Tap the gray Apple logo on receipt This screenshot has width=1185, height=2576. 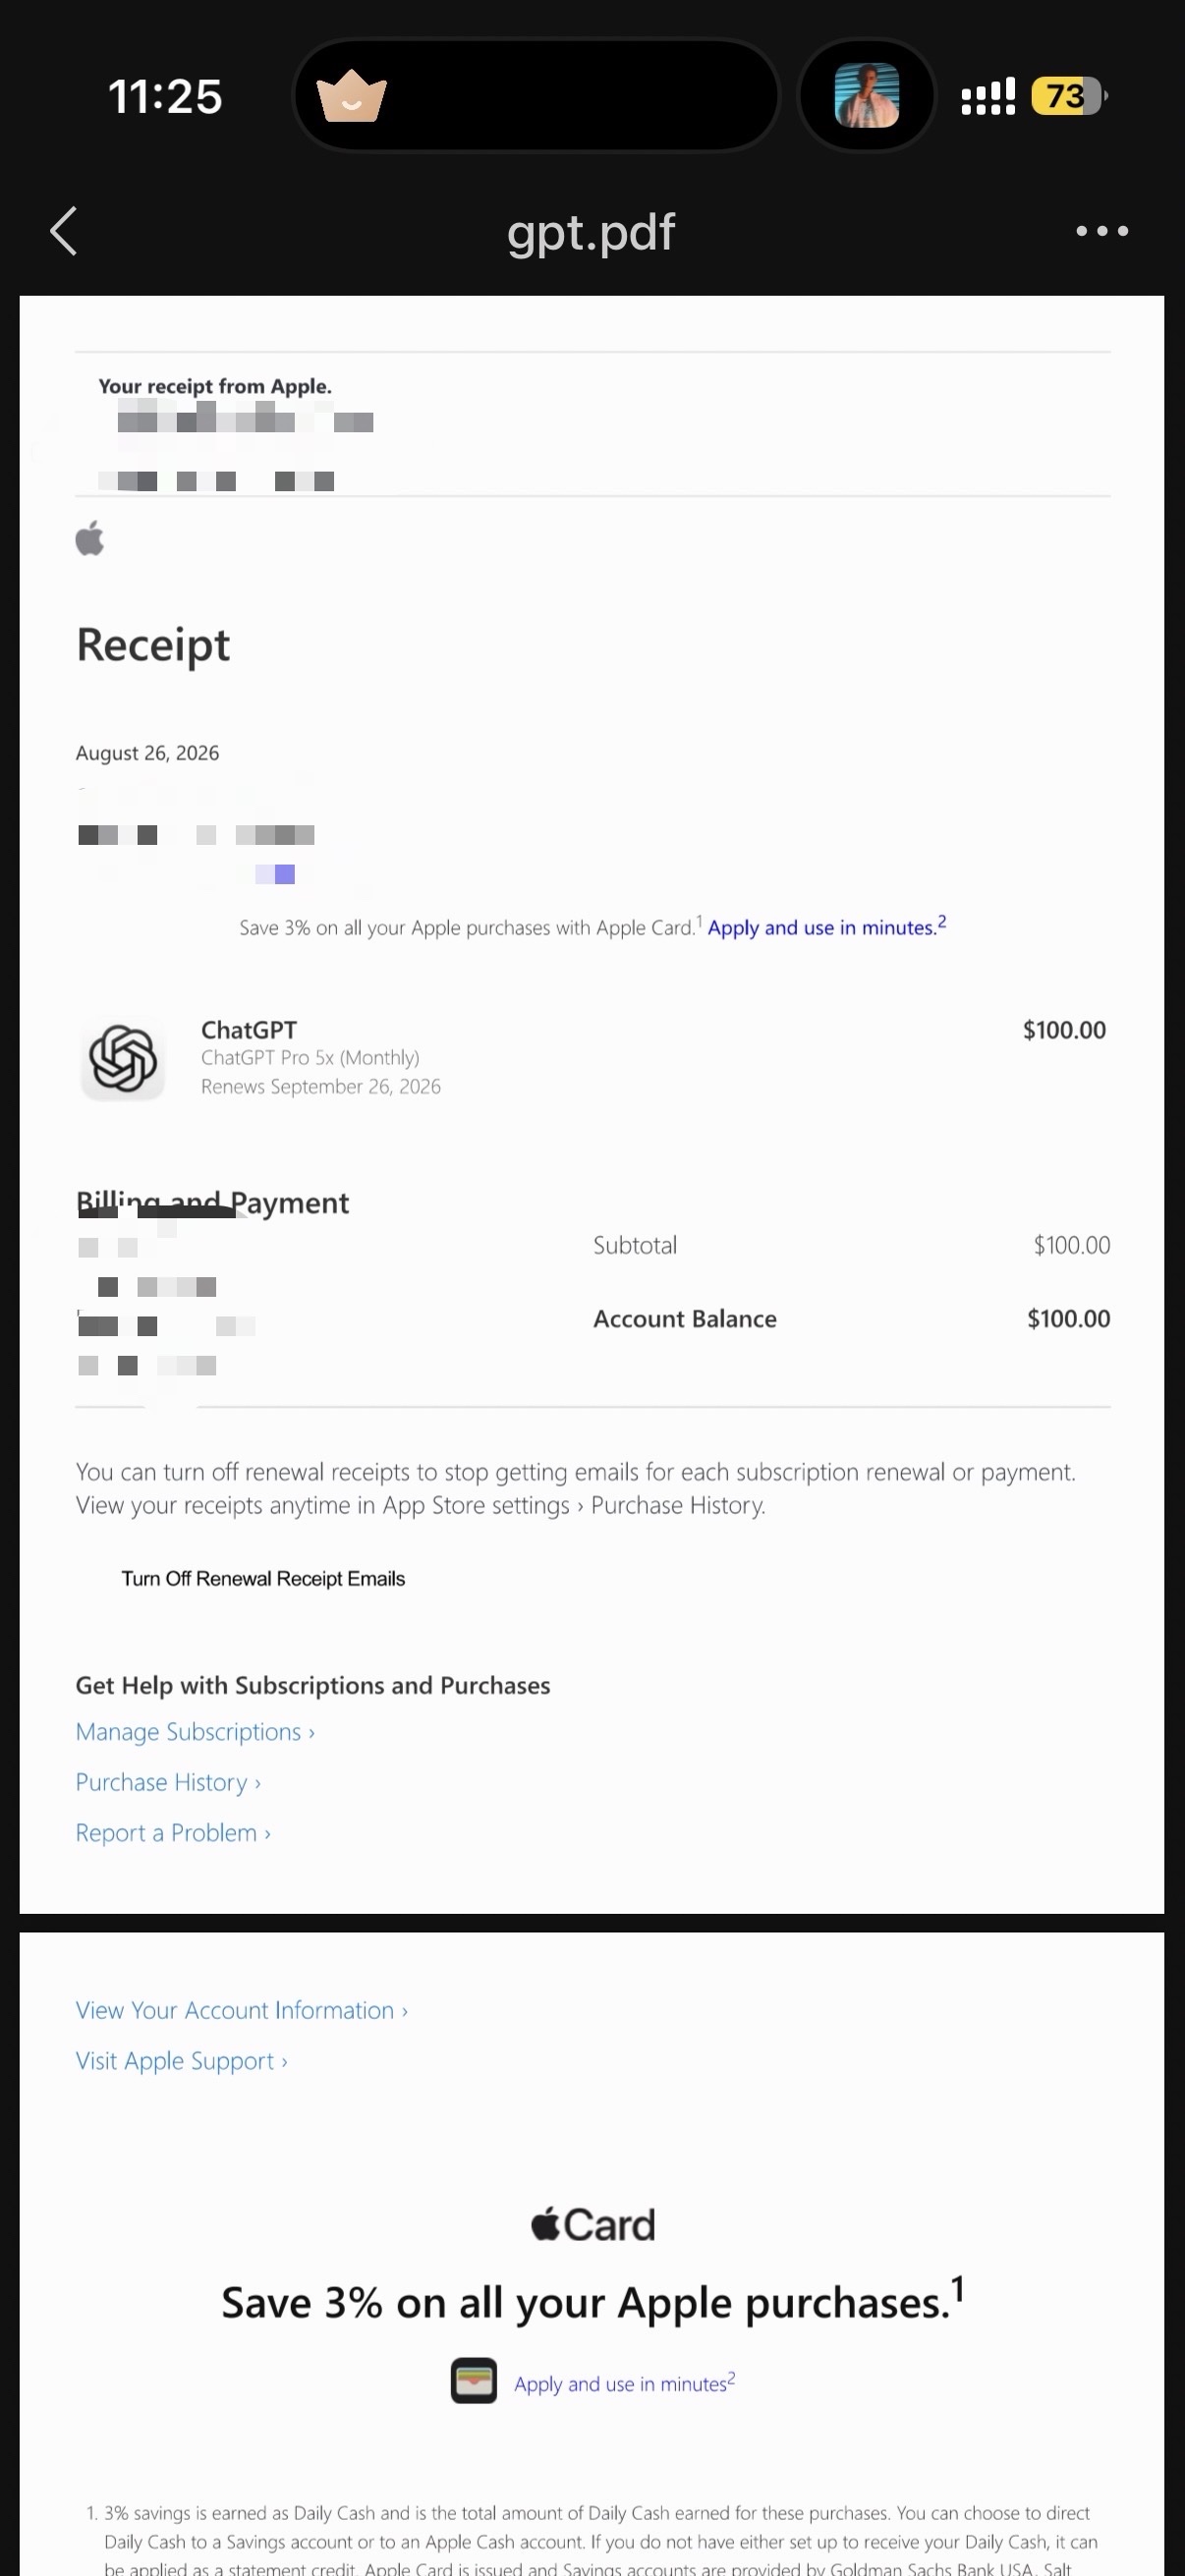90,538
